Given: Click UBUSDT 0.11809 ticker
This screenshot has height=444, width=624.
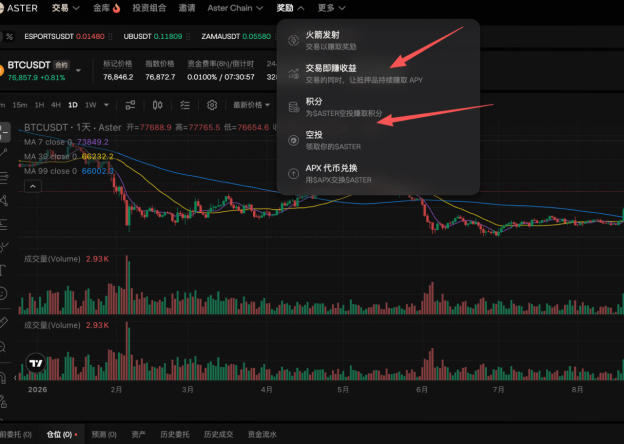Looking at the screenshot, I should click(153, 37).
